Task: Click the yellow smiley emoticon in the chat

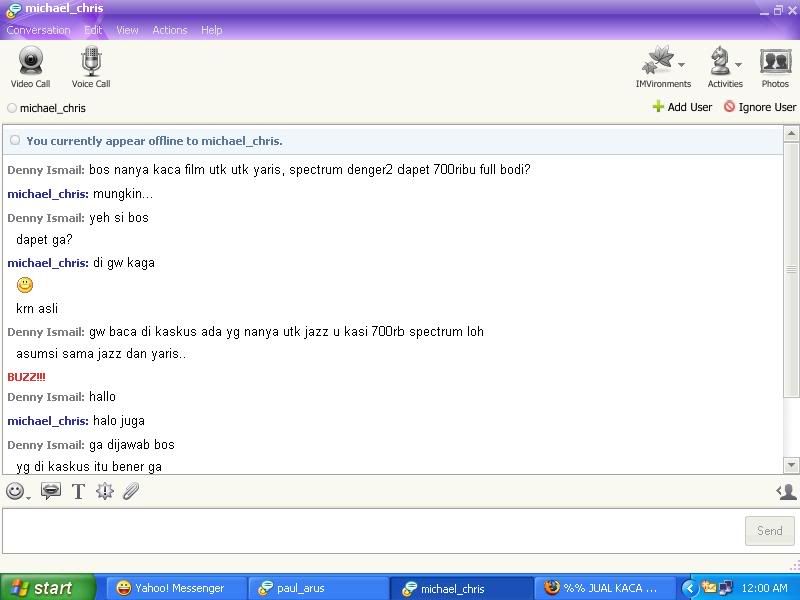Action: (24, 285)
